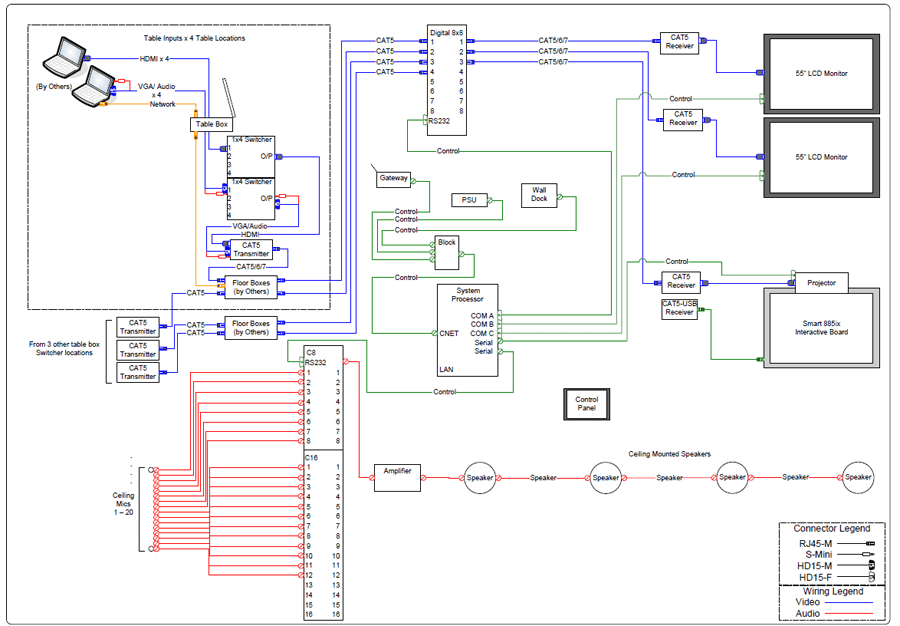Viewport: 900px width, 626px height.
Task: Click the Control Panel shape
Action: tap(586, 404)
